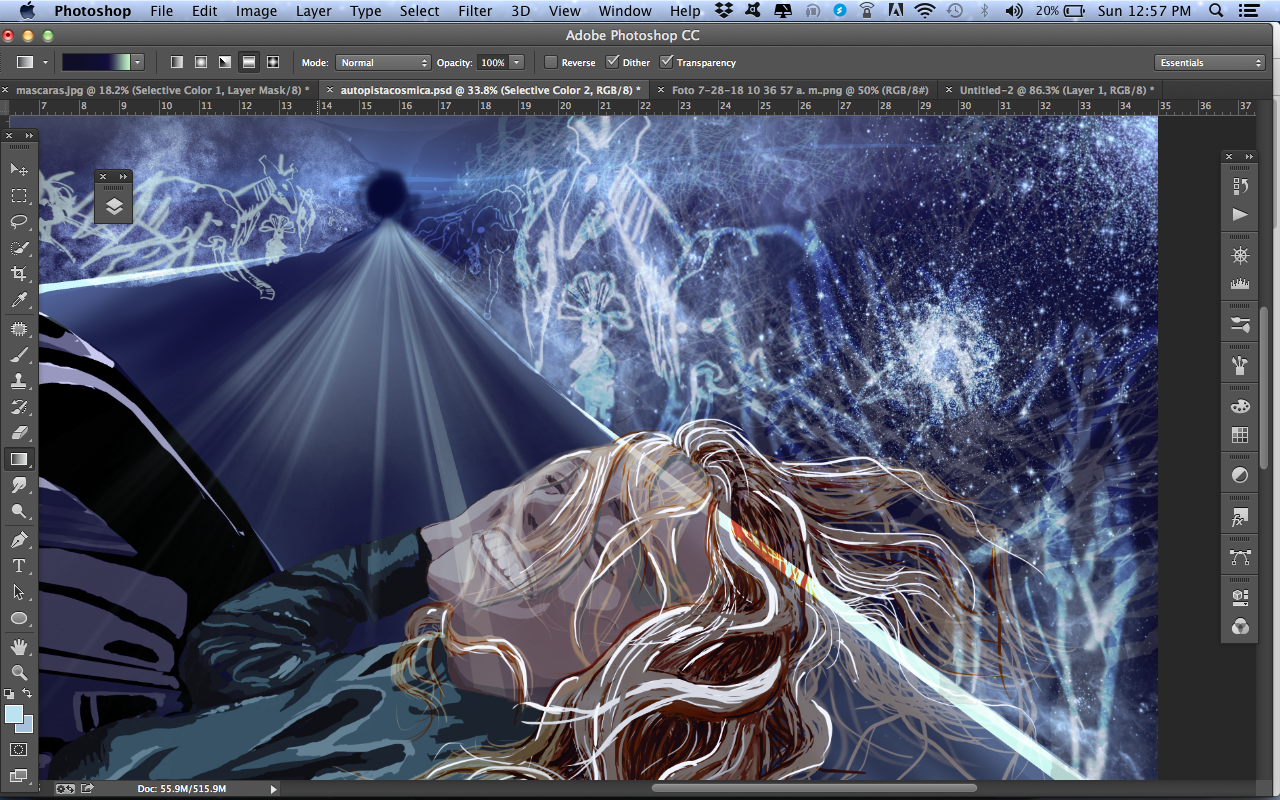
Task: Select the Hand tool
Action: [19, 647]
